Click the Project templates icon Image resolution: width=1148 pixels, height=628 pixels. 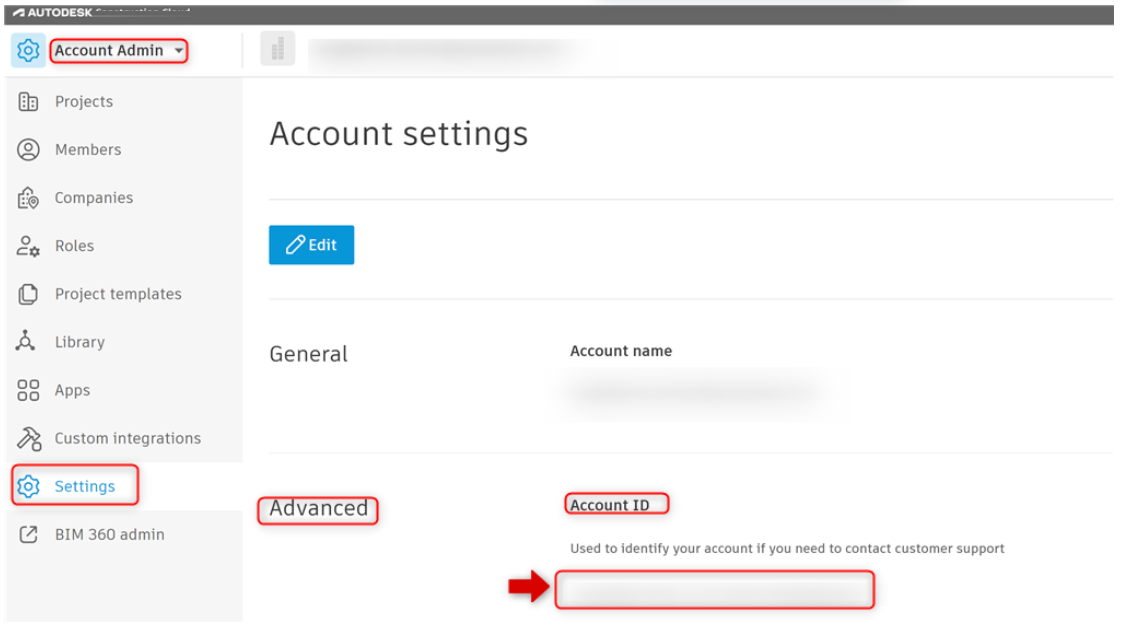(x=28, y=294)
